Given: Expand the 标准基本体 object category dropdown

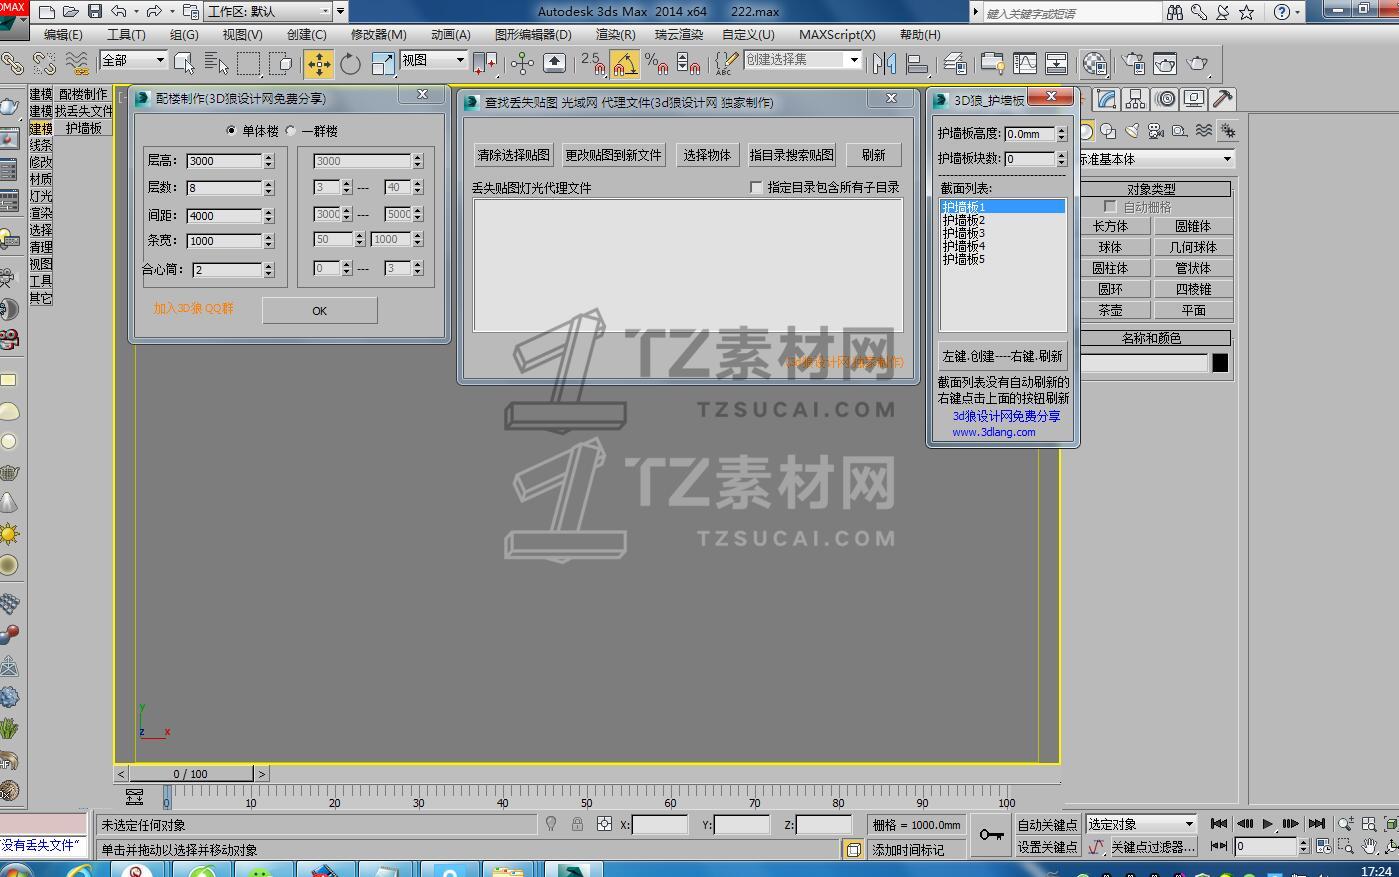Looking at the screenshot, I should pos(1156,159).
